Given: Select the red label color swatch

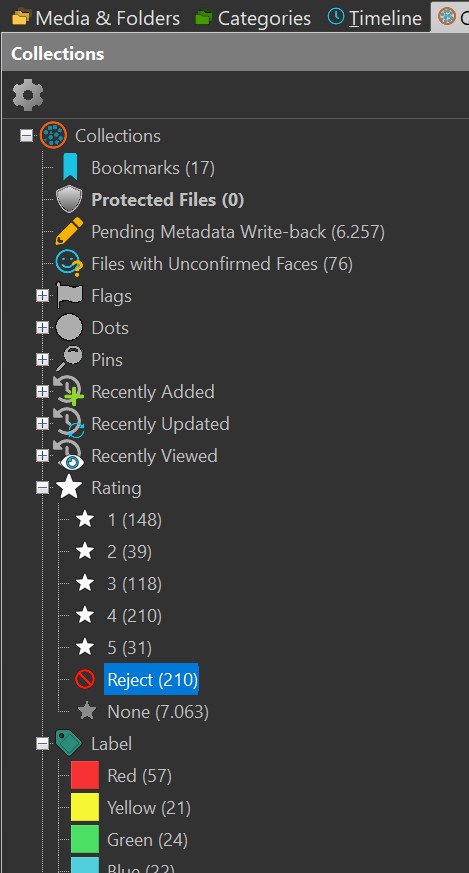Looking at the screenshot, I should [85, 775].
